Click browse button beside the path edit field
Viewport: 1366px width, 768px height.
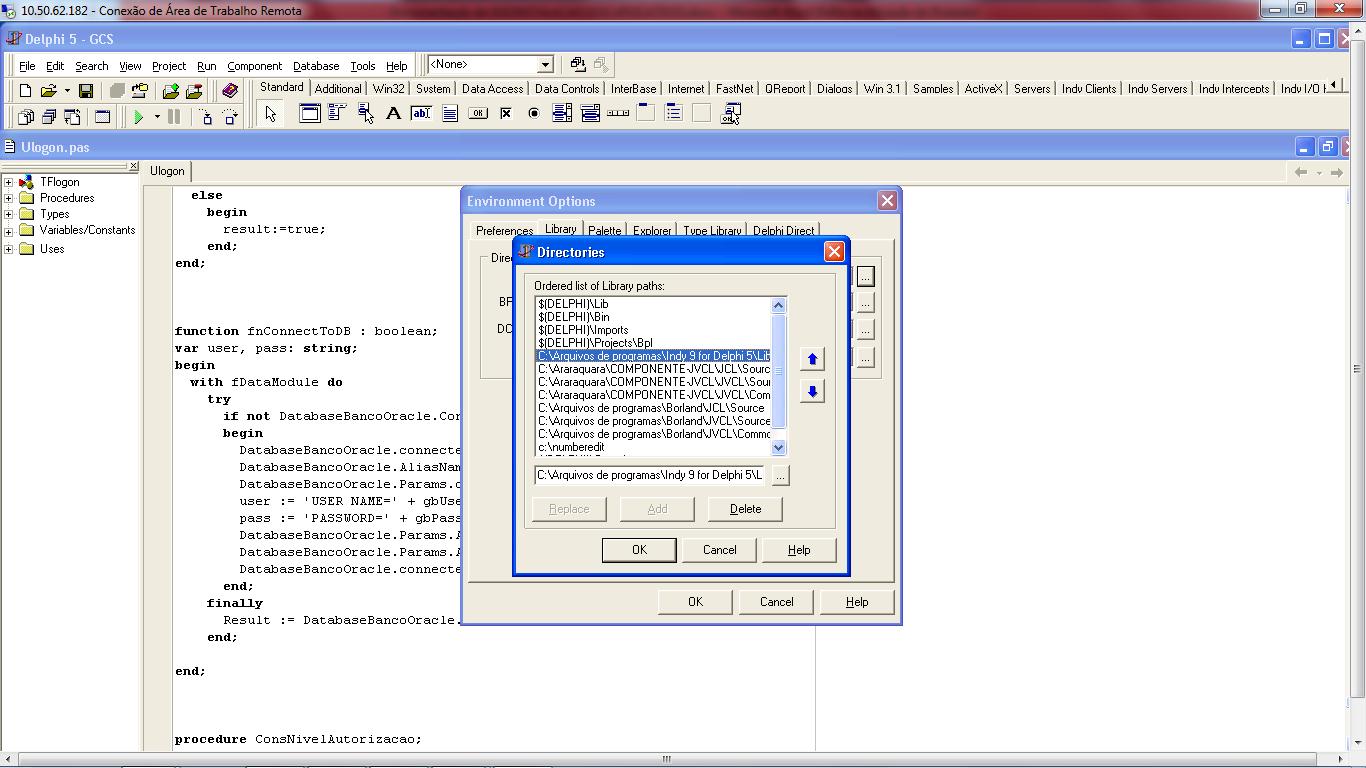(x=780, y=476)
